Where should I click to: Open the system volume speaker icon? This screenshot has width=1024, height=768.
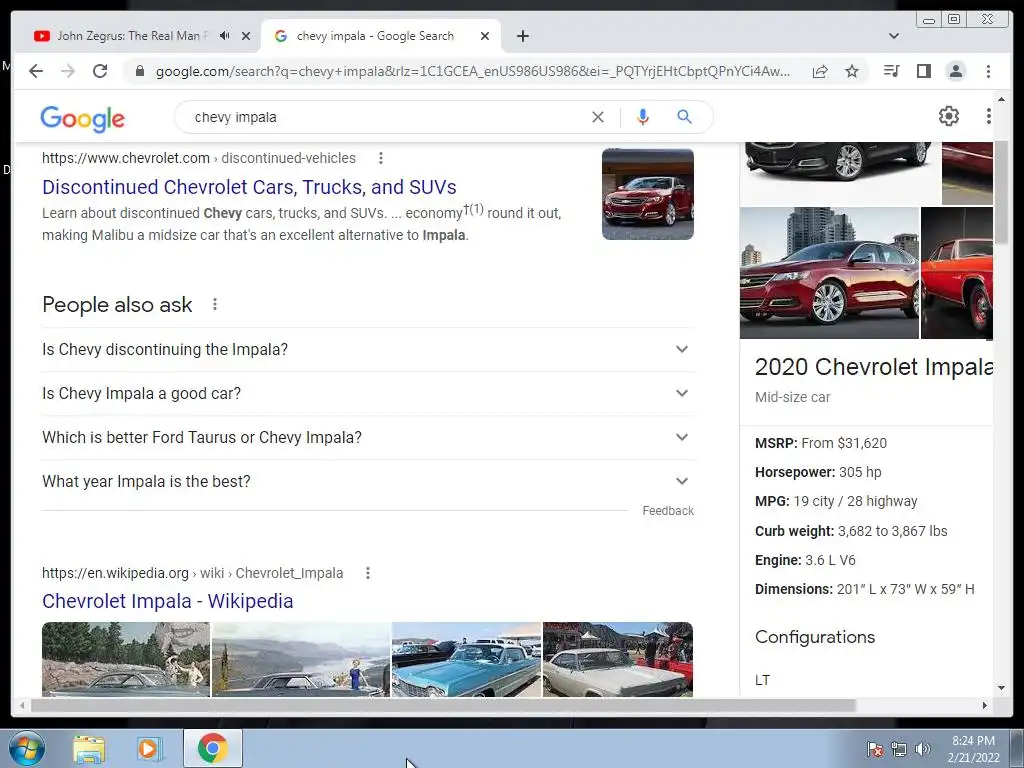(x=923, y=749)
